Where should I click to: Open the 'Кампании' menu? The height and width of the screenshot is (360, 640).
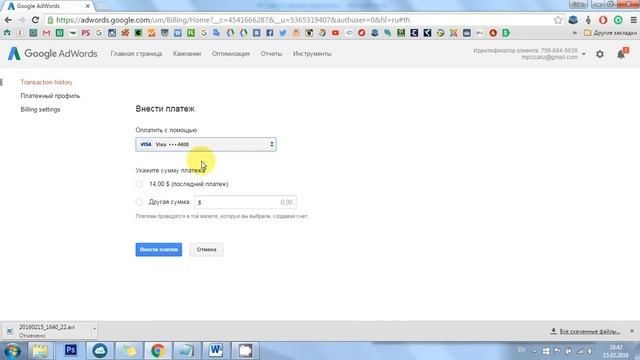(187, 53)
